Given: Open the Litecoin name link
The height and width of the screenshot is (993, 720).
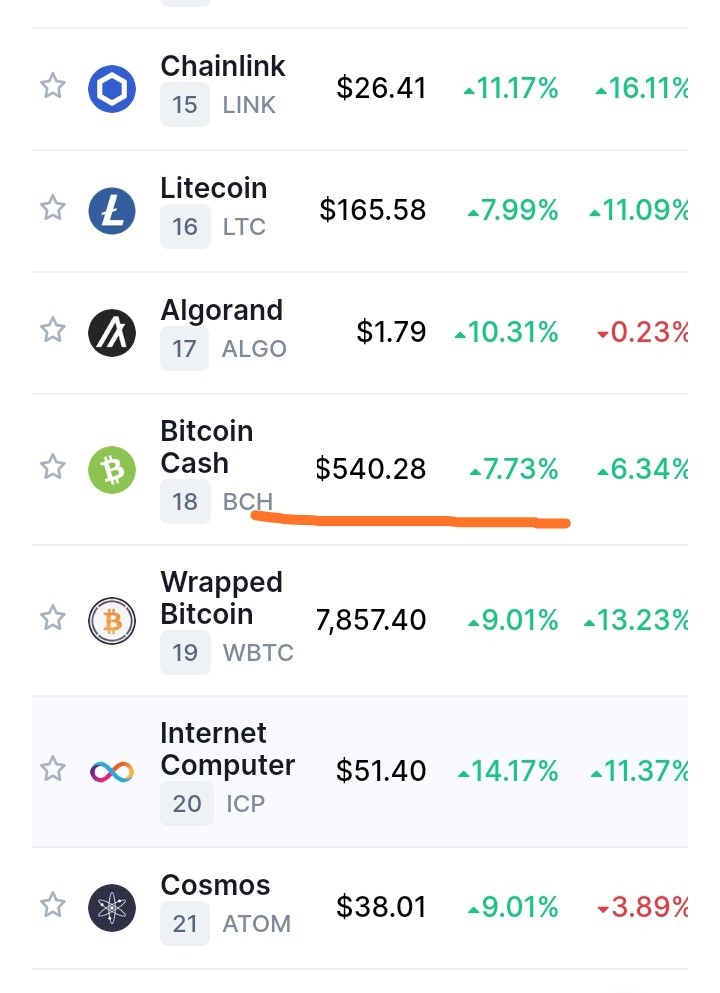Looking at the screenshot, I should 213,188.
